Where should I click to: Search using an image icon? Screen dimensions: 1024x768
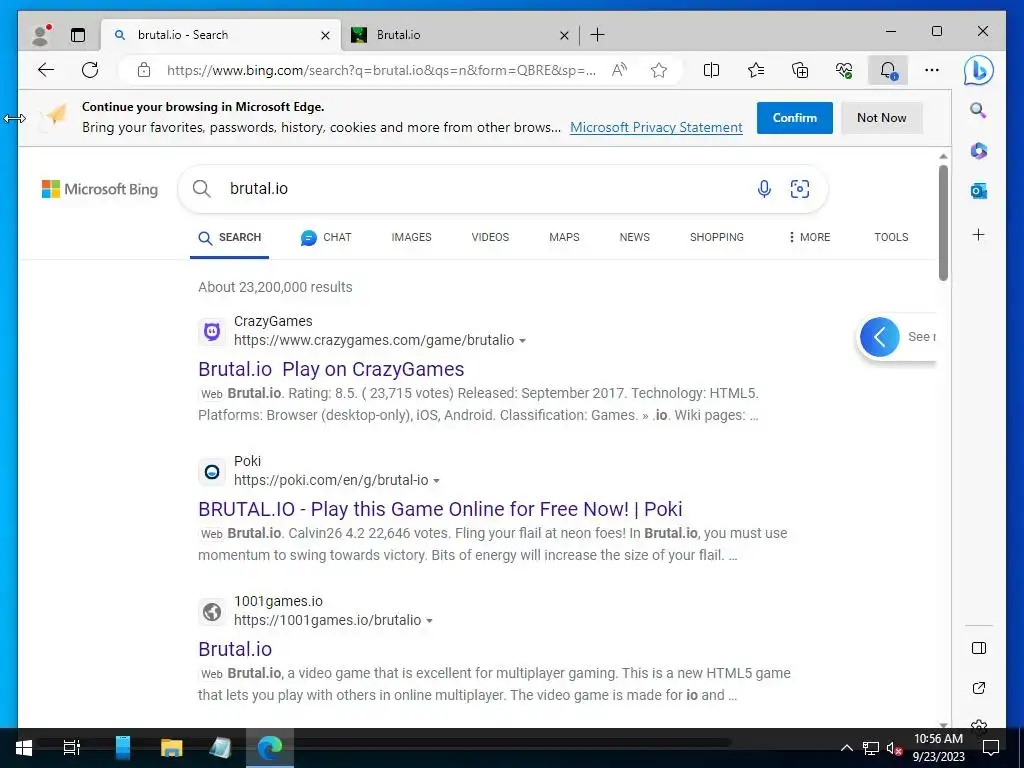800,189
